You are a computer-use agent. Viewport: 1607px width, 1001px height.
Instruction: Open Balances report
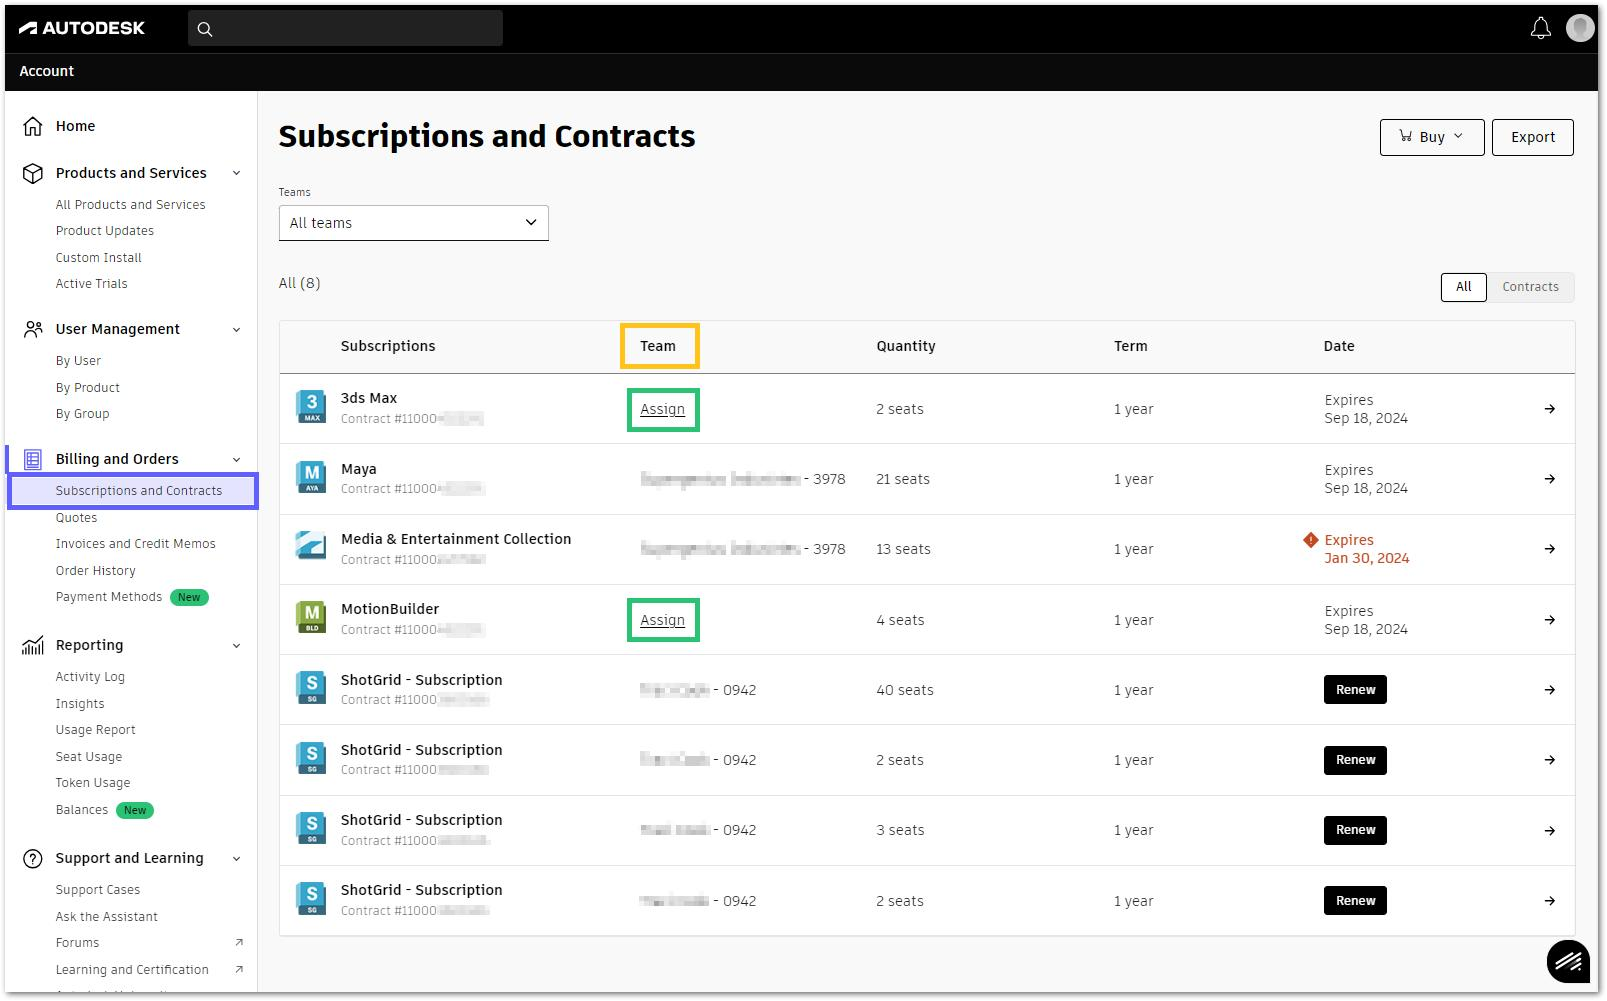[82, 810]
